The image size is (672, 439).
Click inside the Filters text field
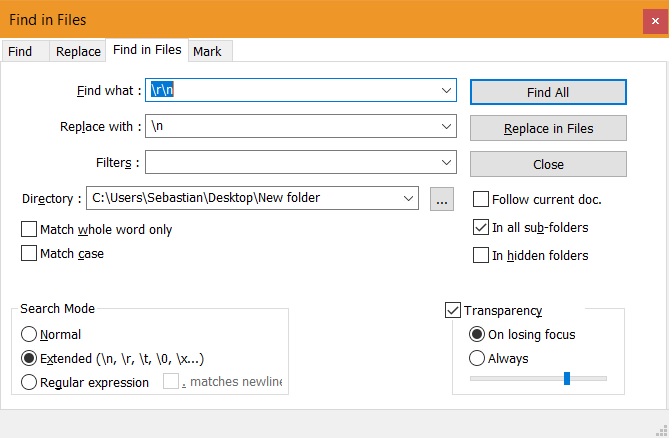pos(290,163)
